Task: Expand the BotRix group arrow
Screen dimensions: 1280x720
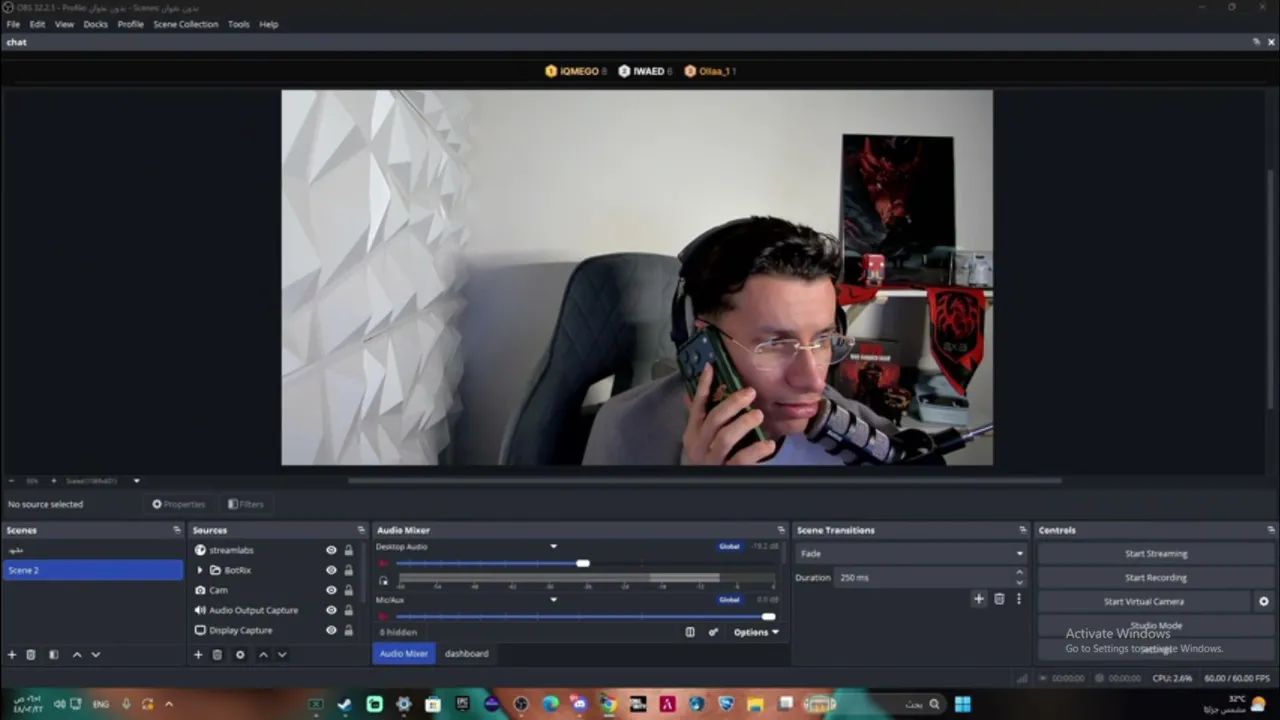Action: click(x=200, y=570)
